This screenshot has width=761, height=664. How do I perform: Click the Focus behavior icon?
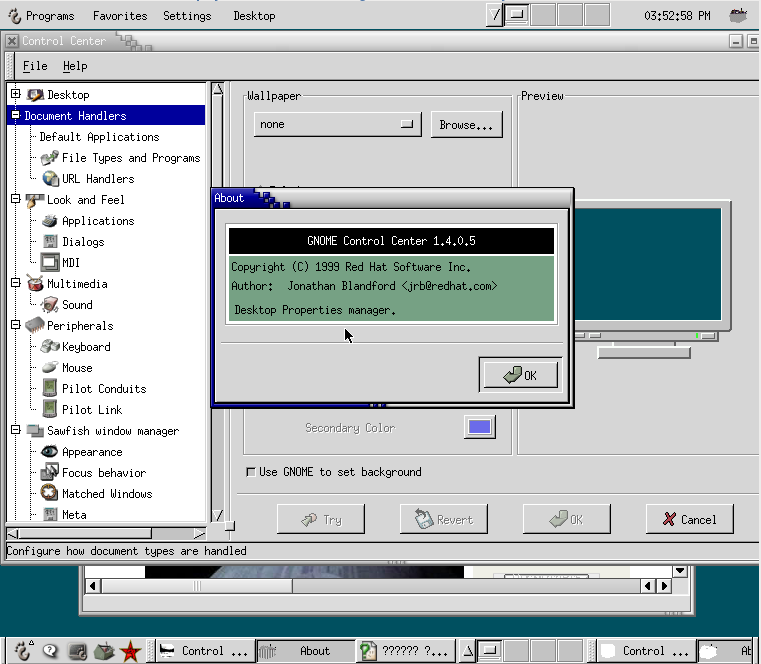(x=50, y=472)
